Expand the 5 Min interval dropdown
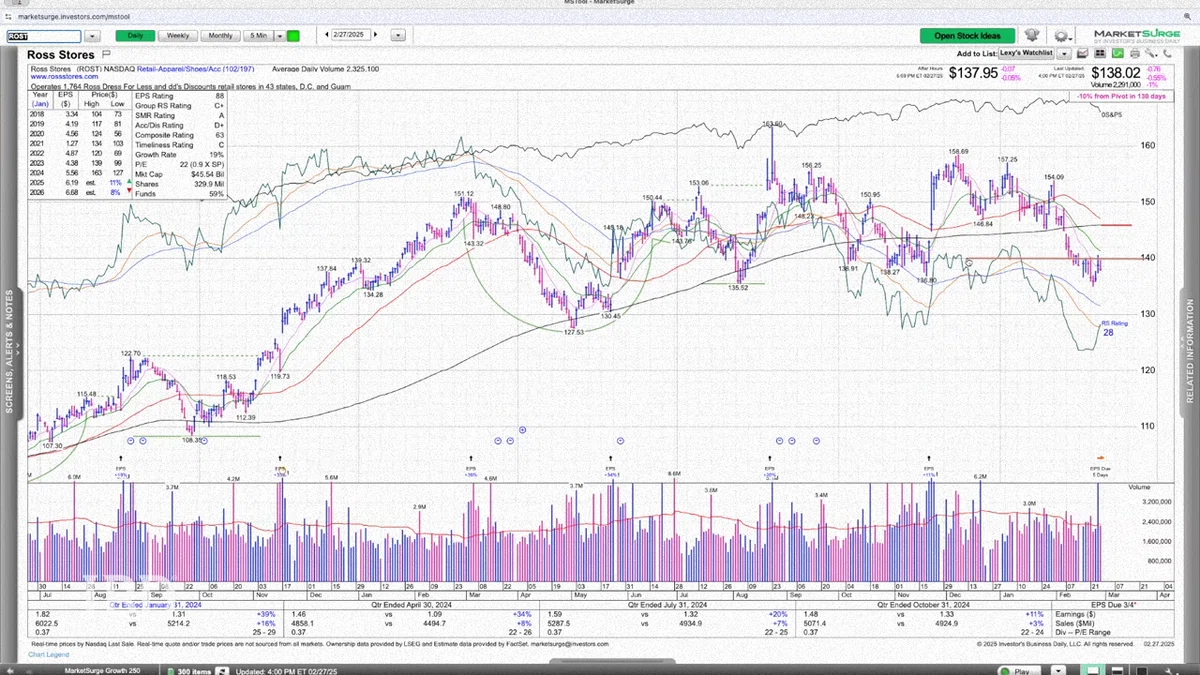The width and height of the screenshot is (1200, 675). point(279,36)
